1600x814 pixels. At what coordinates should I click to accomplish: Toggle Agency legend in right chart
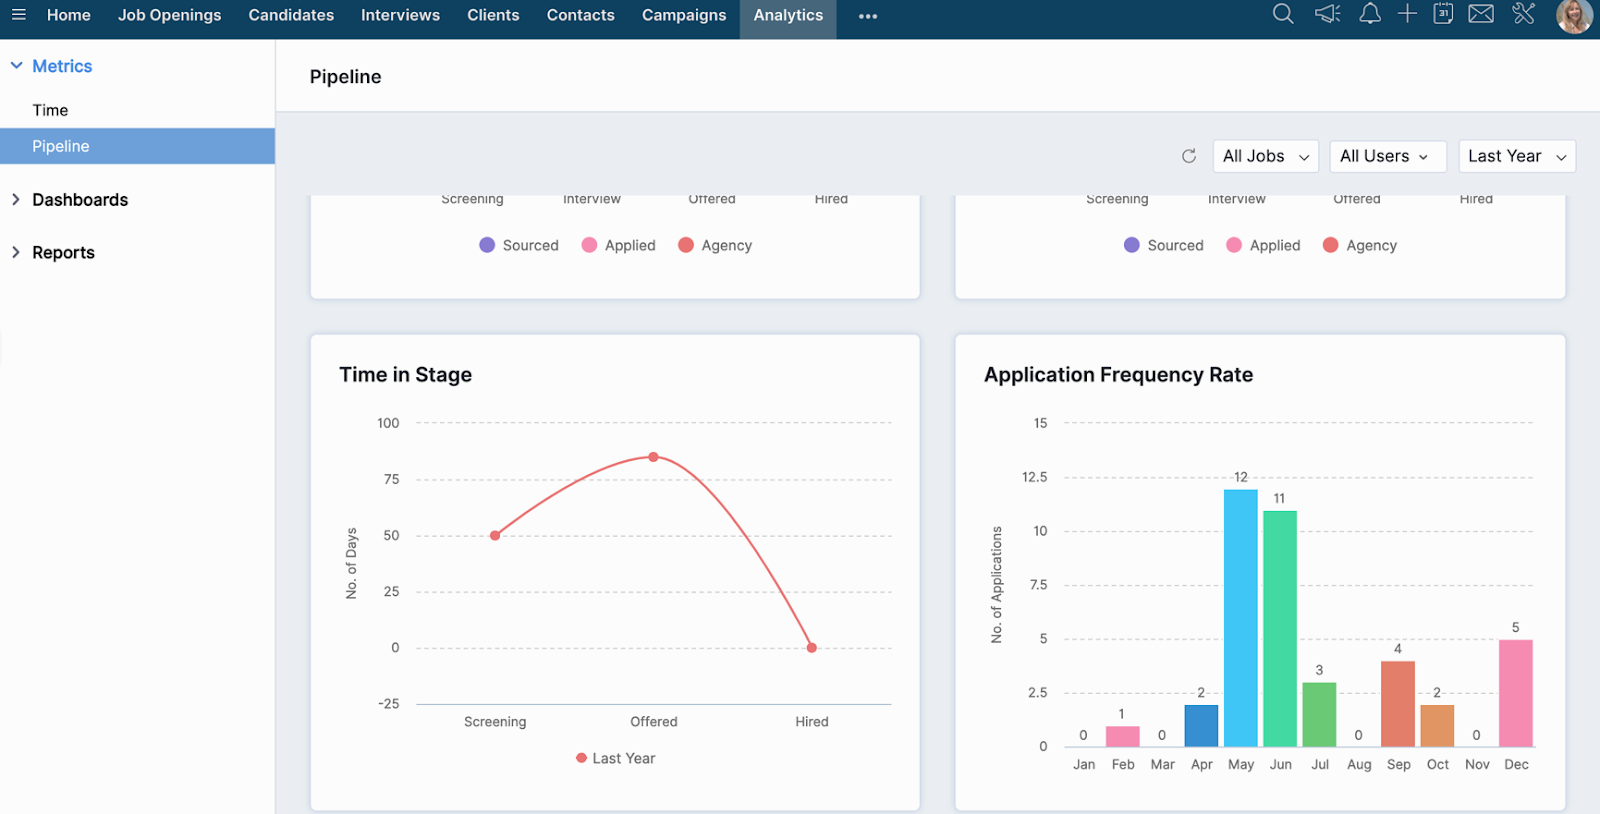(1360, 245)
